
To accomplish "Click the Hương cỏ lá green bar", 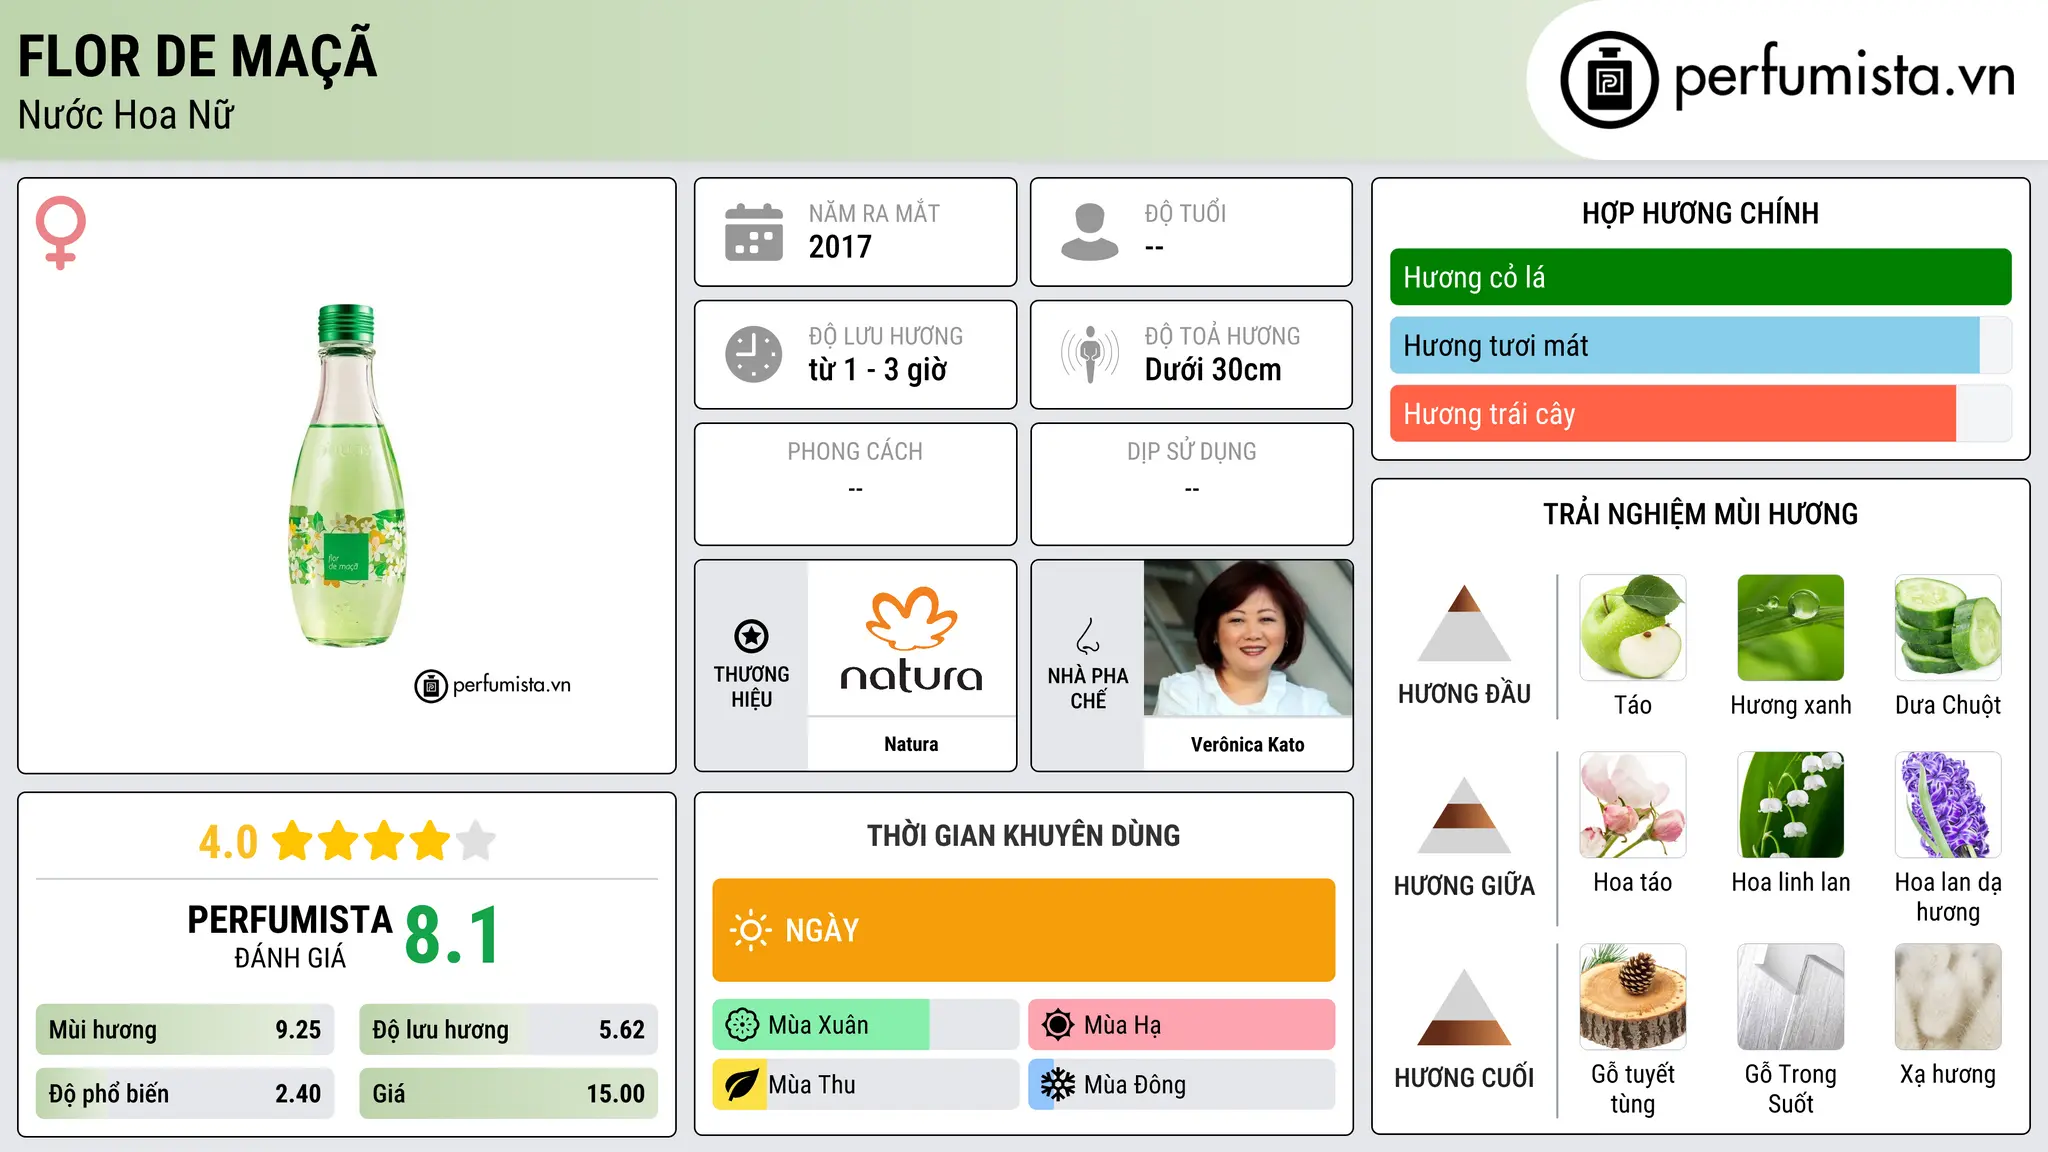I will [1700, 277].
